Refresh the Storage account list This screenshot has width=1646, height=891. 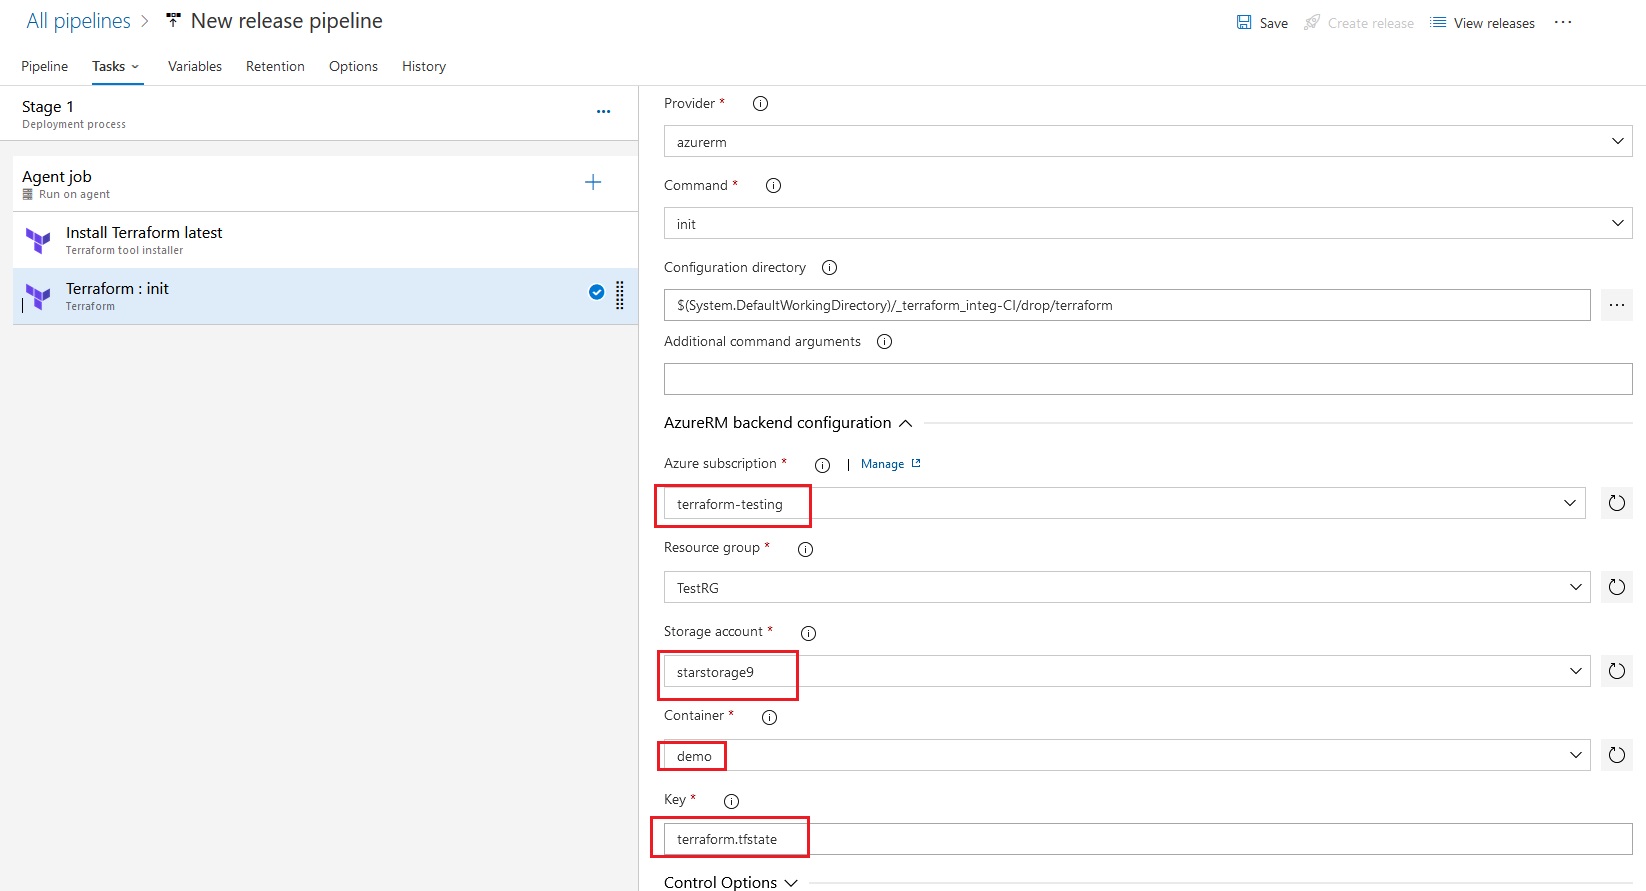tap(1617, 671)
